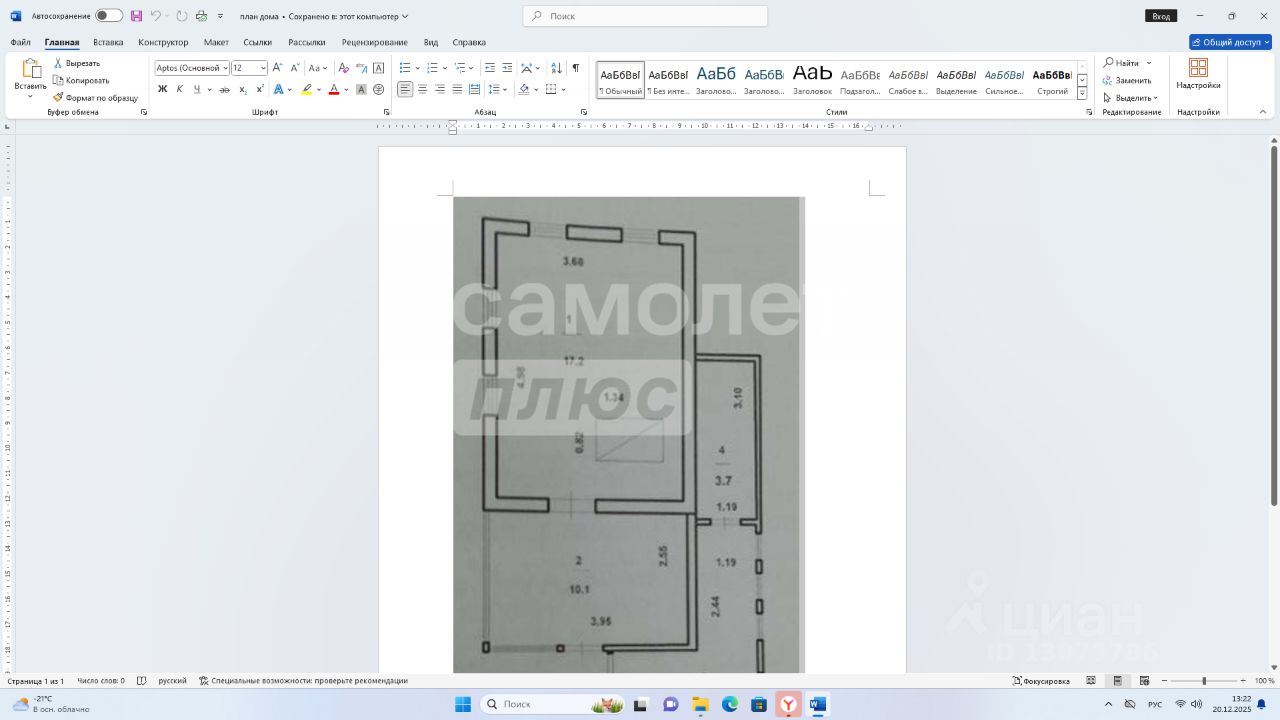This screenshot has height=720, width=1280.
Task: Click the Format Painter brush icon
Action: coord(58,98)
